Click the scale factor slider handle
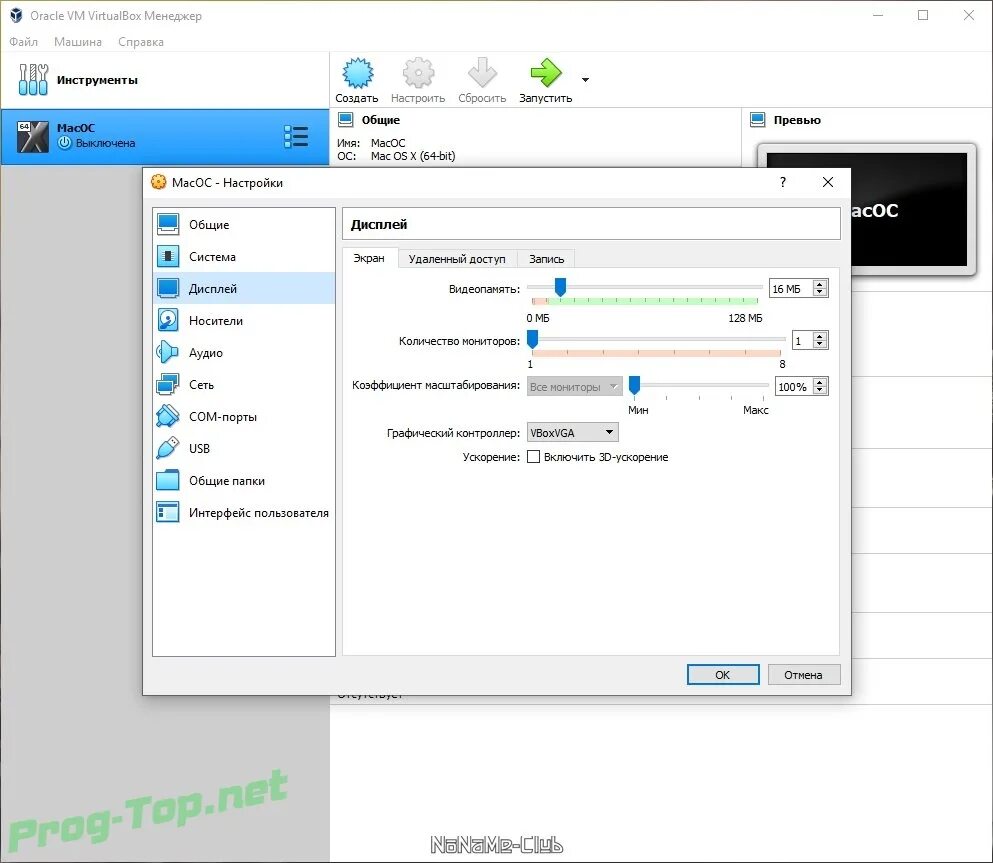 click(634, 385)
